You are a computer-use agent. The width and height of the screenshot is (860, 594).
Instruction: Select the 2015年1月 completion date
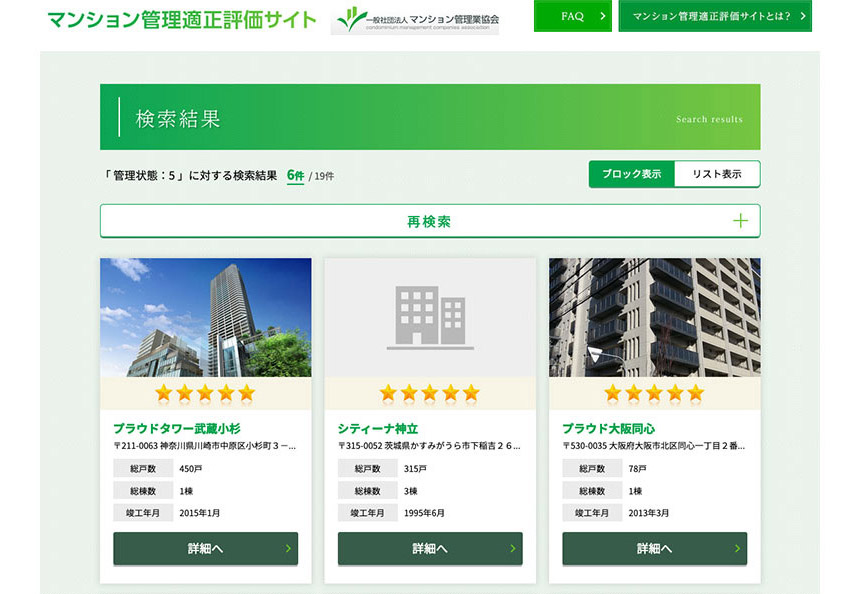200,513
